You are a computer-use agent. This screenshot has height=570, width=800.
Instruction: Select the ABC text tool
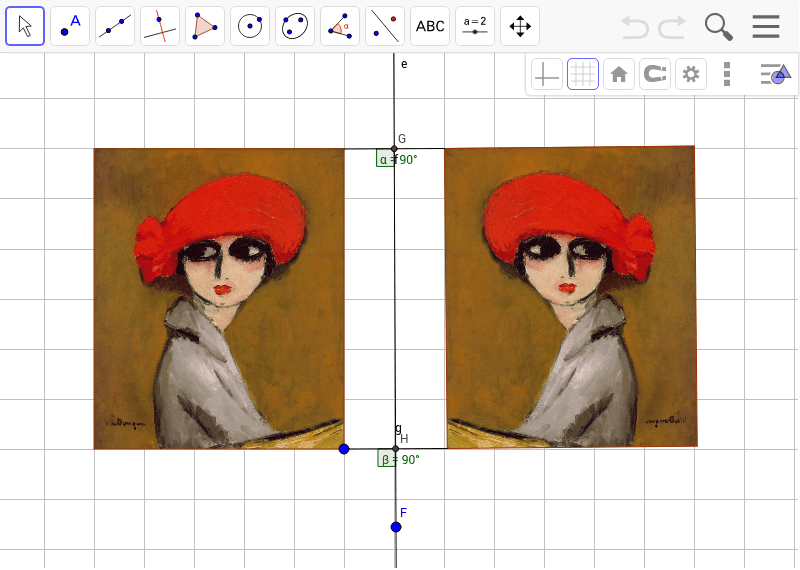[430, 26]
